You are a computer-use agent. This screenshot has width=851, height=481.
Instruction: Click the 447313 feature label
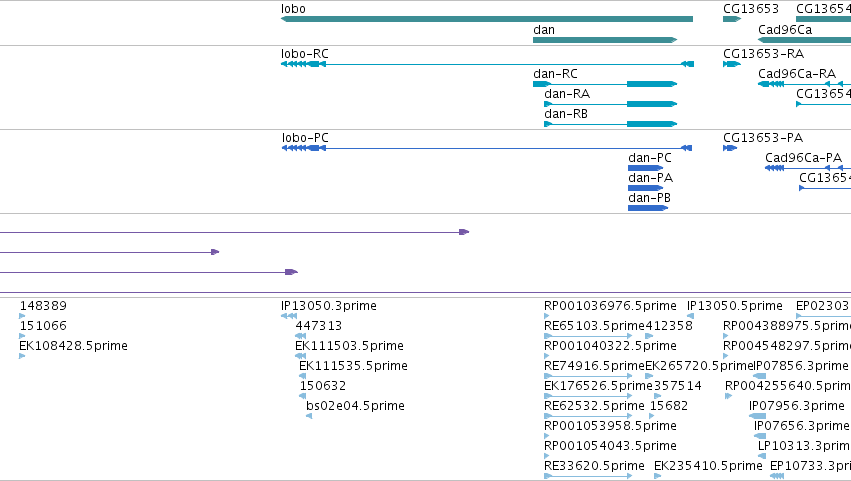pos(319,326)
